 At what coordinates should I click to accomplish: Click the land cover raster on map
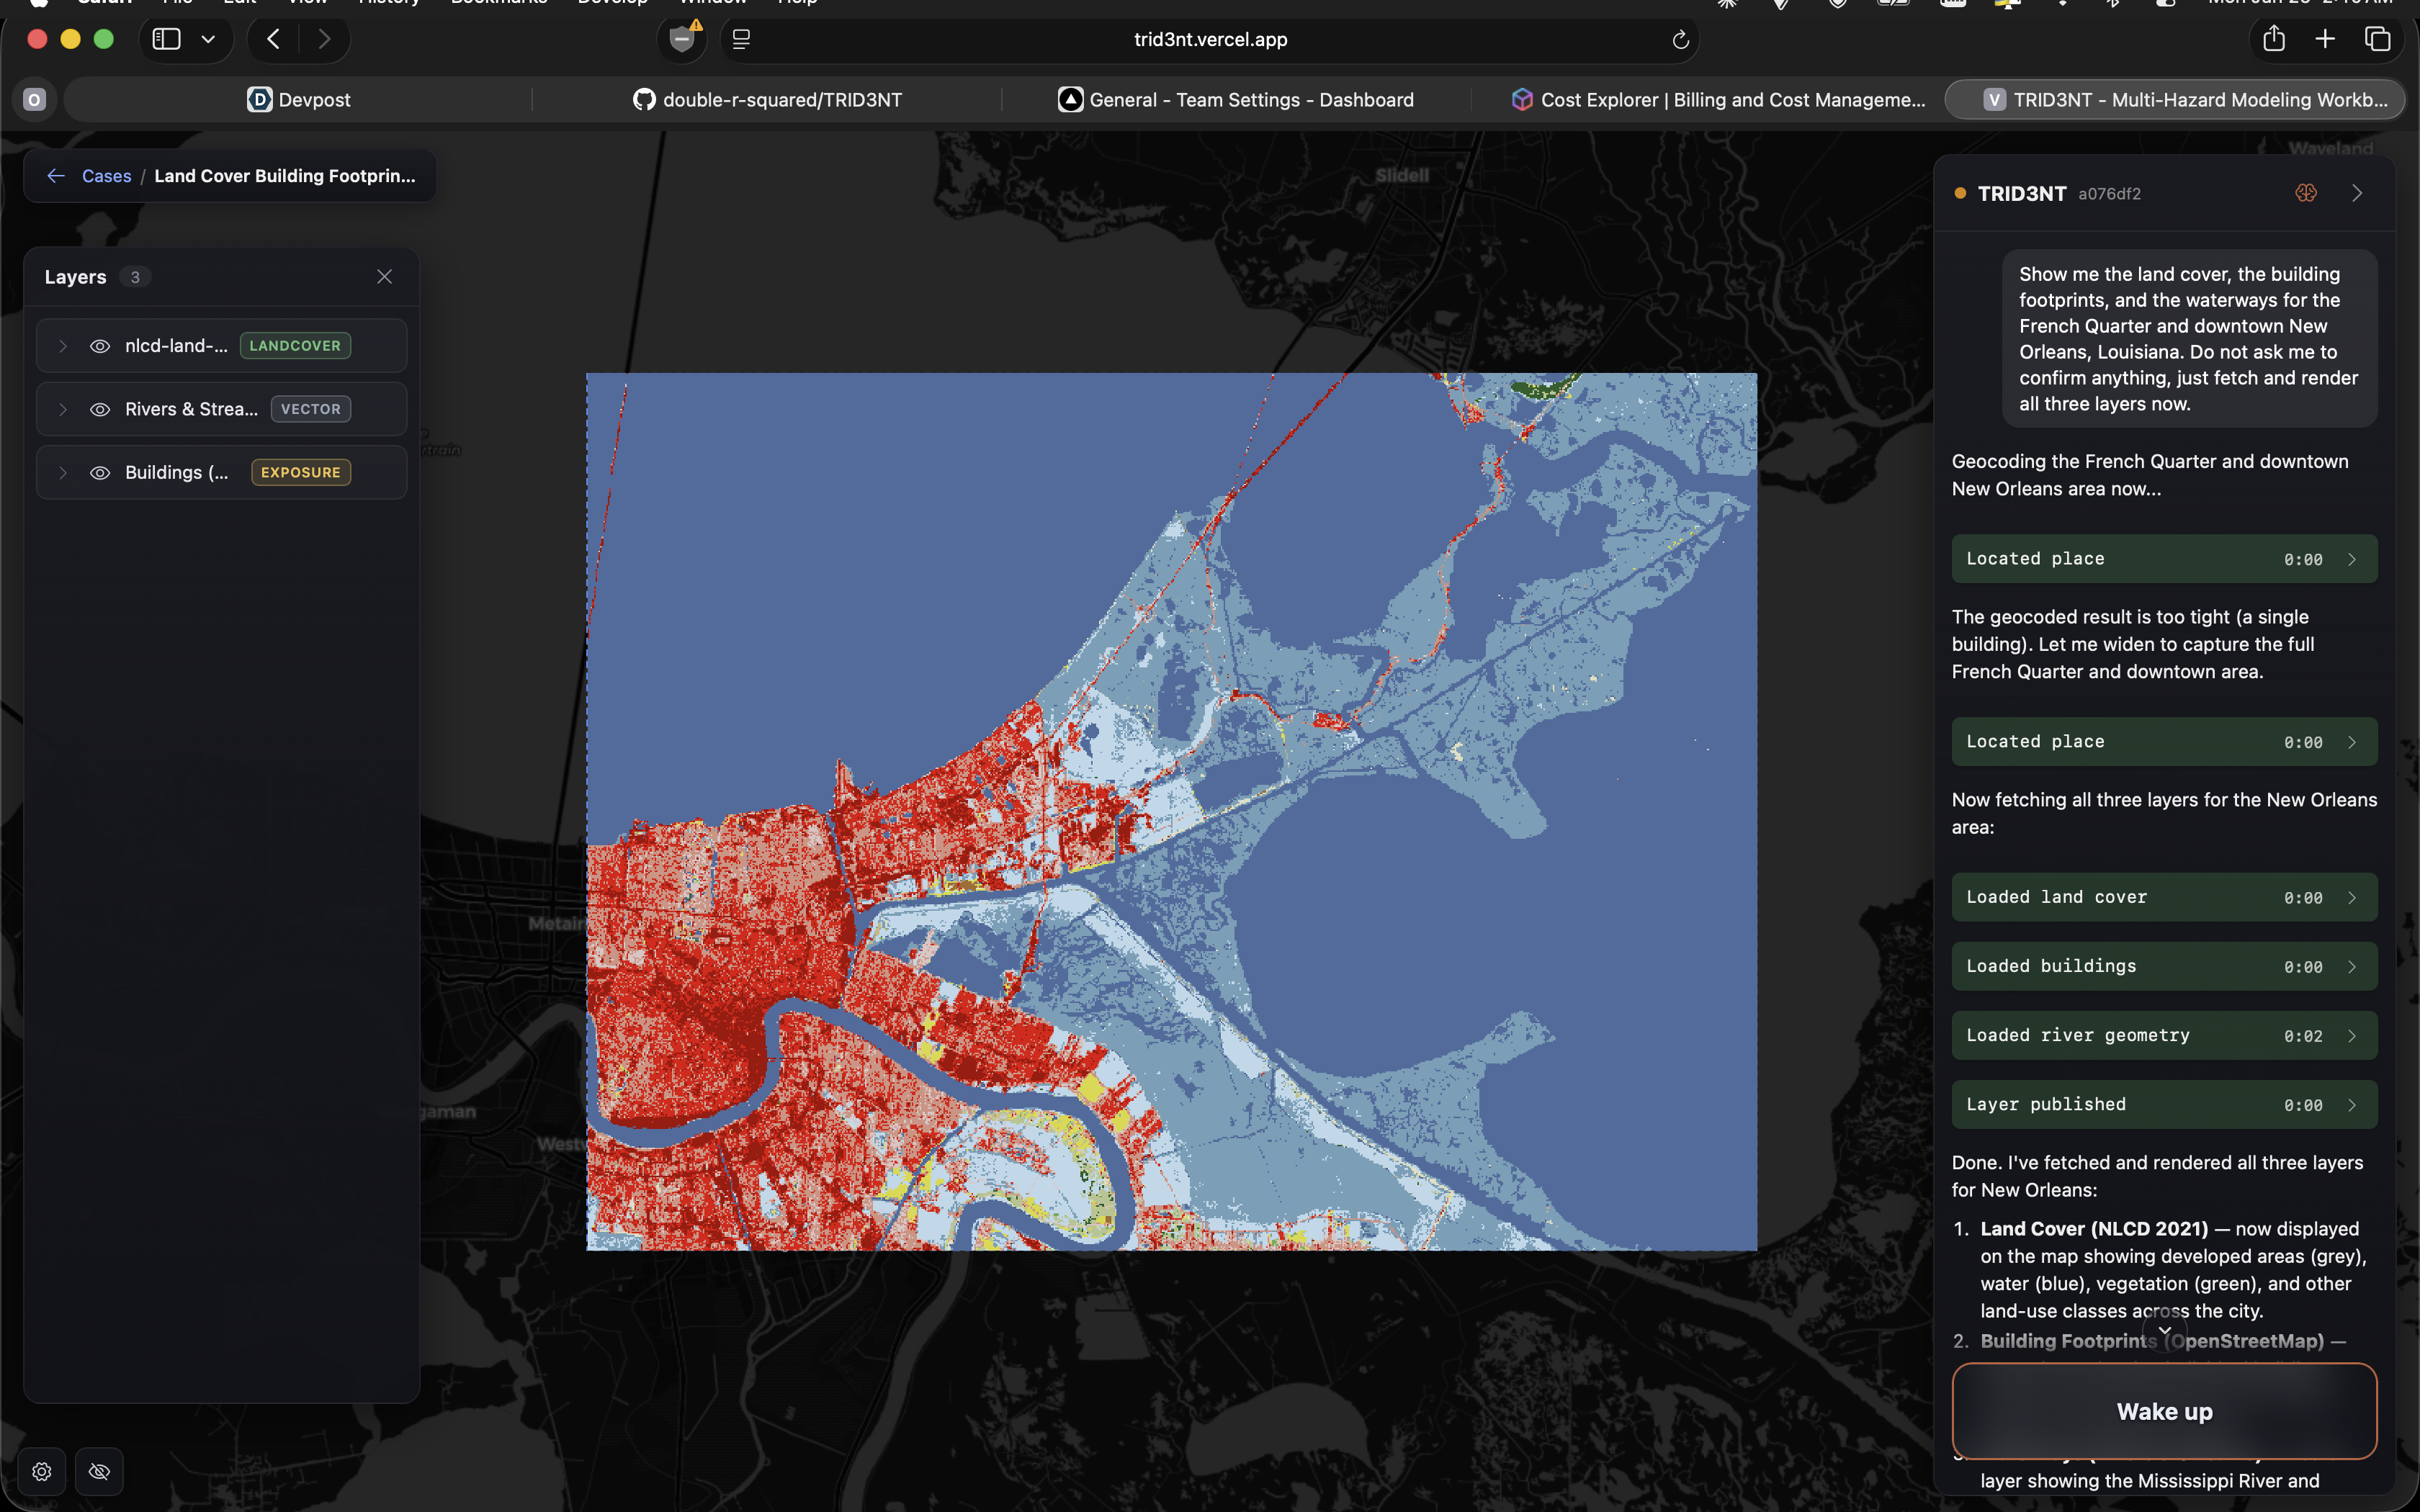click(x=1171, y=811)
